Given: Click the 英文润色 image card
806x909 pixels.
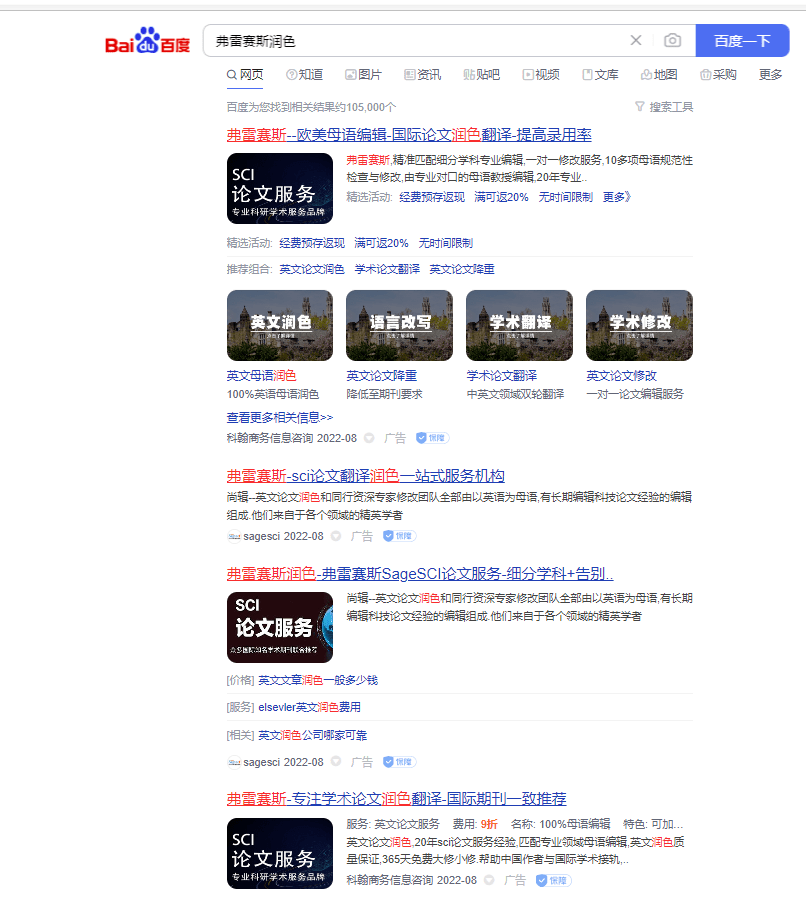Looking at the screenshot, I should tap(279, 325).
